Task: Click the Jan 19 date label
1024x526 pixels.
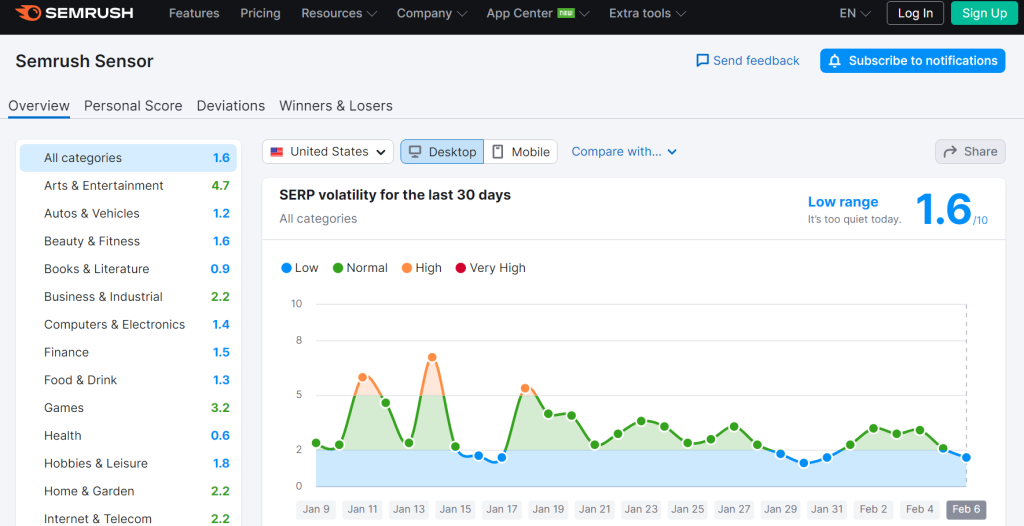Action: click(548, 509)
